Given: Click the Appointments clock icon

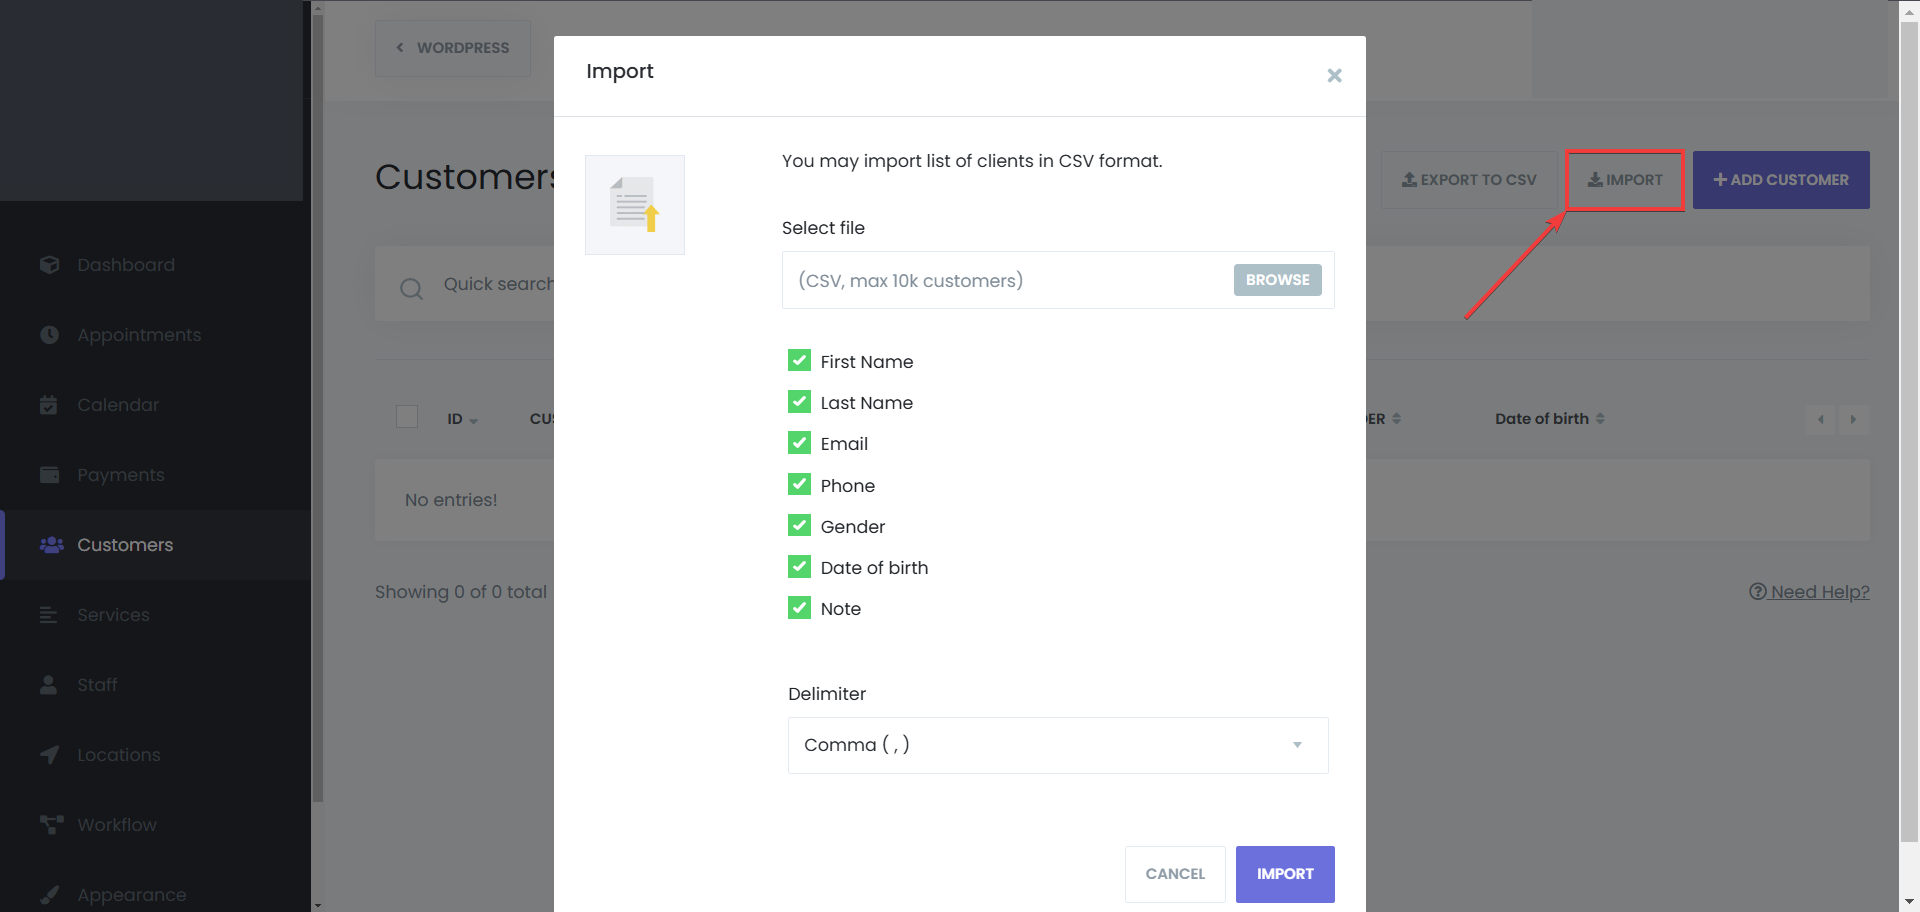Looking at the screenshot, I should [x=49, y=335].
